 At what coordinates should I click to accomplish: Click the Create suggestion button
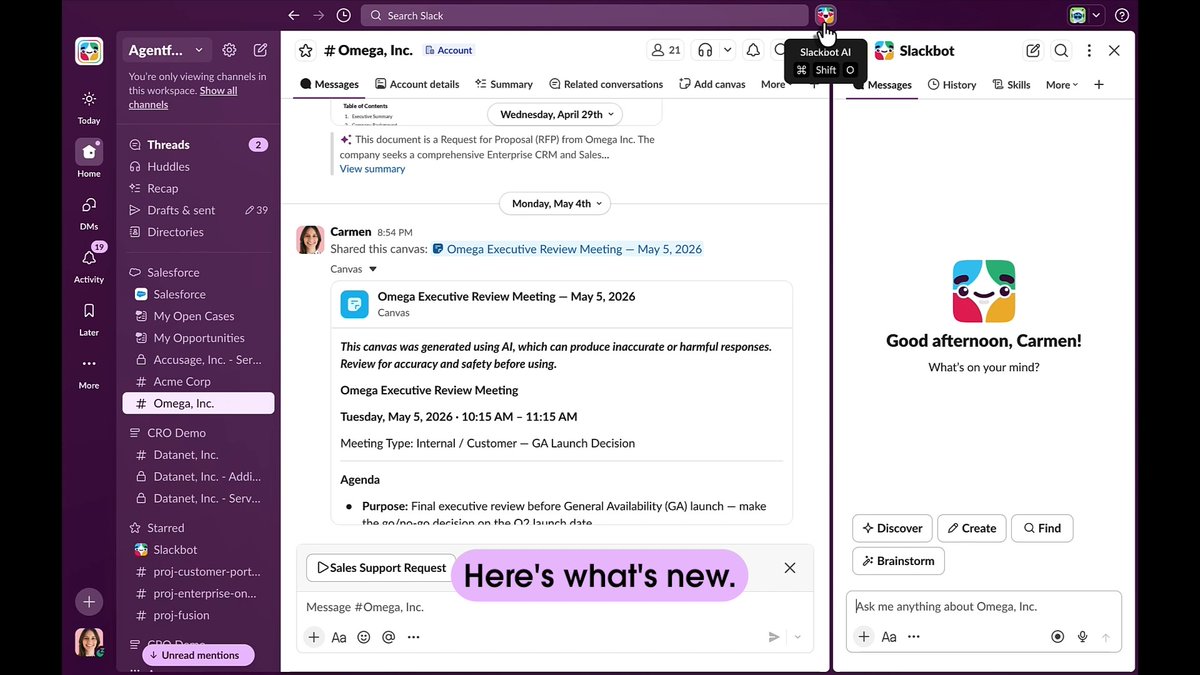coord(971,528)
